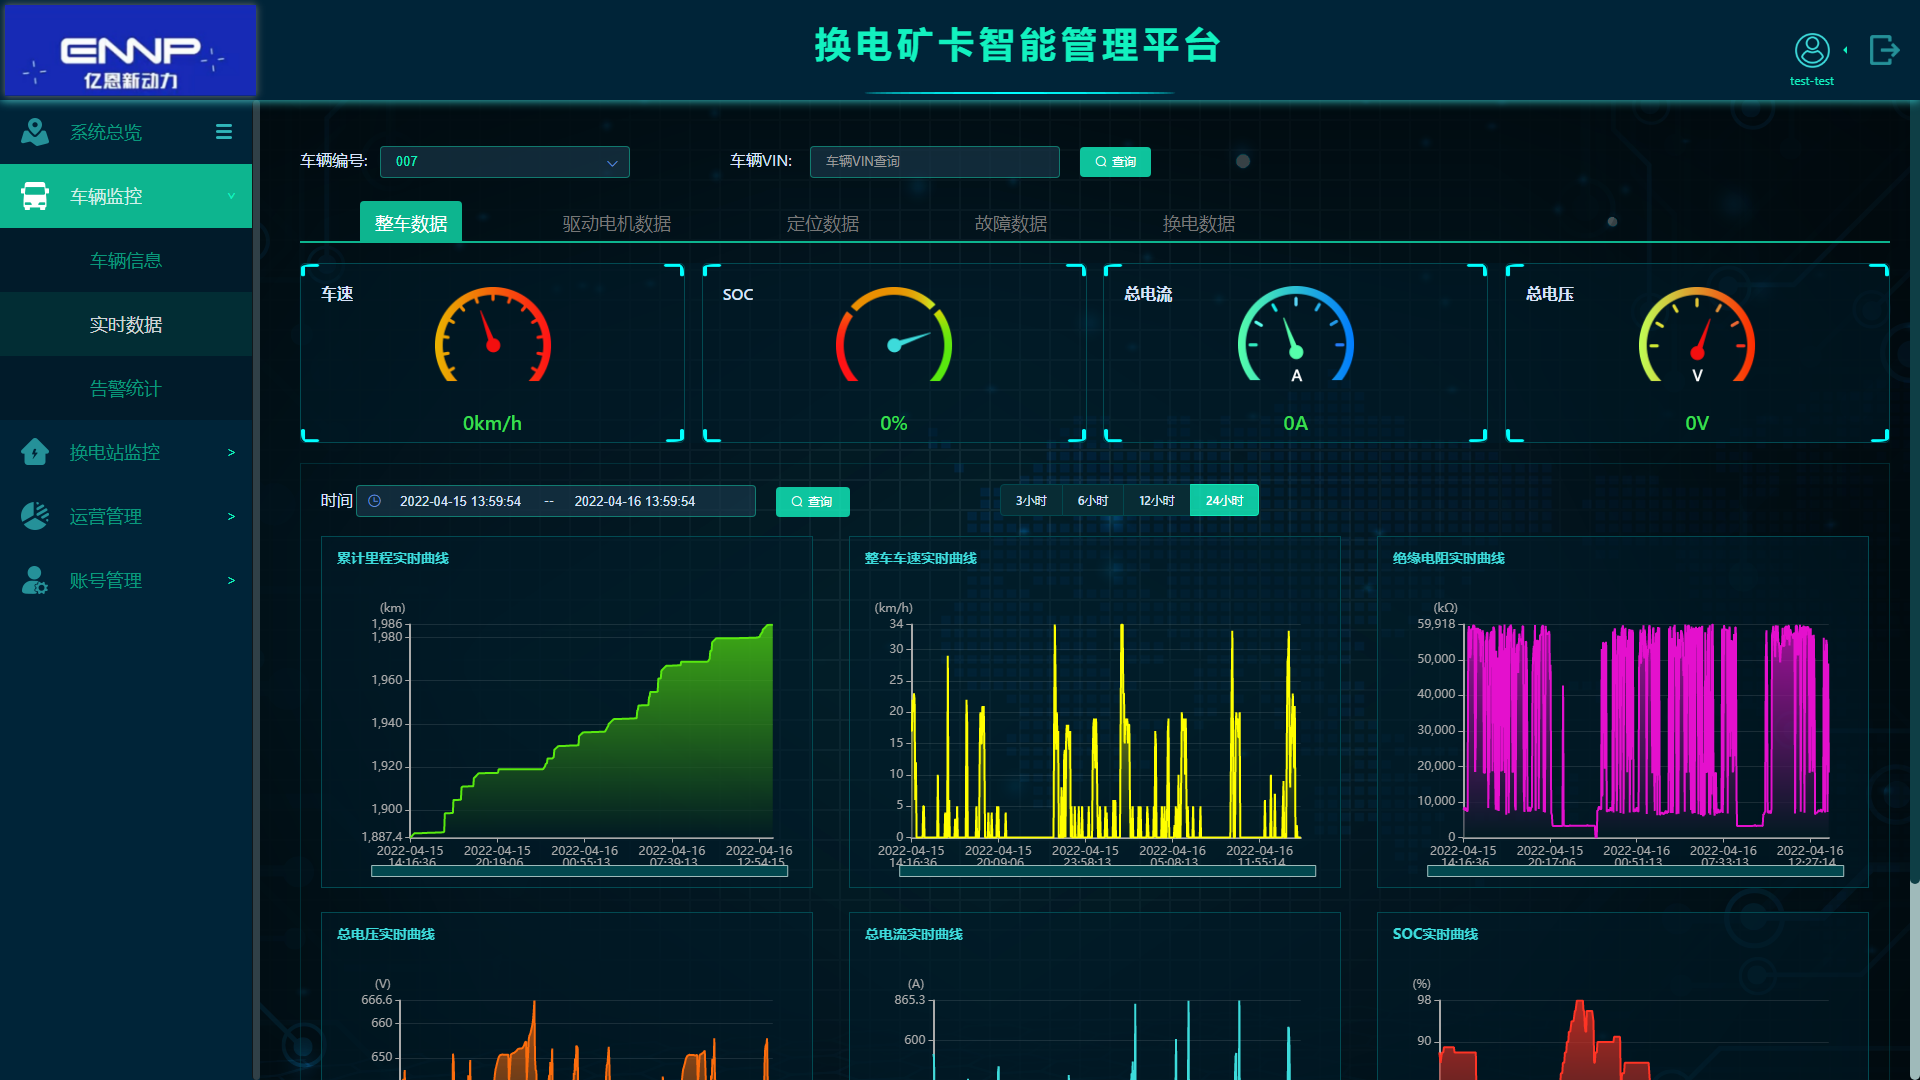Click the end time 2022-04-16 13:59:54
This screenshot has width=1920, height=1080.
(634, 501)
